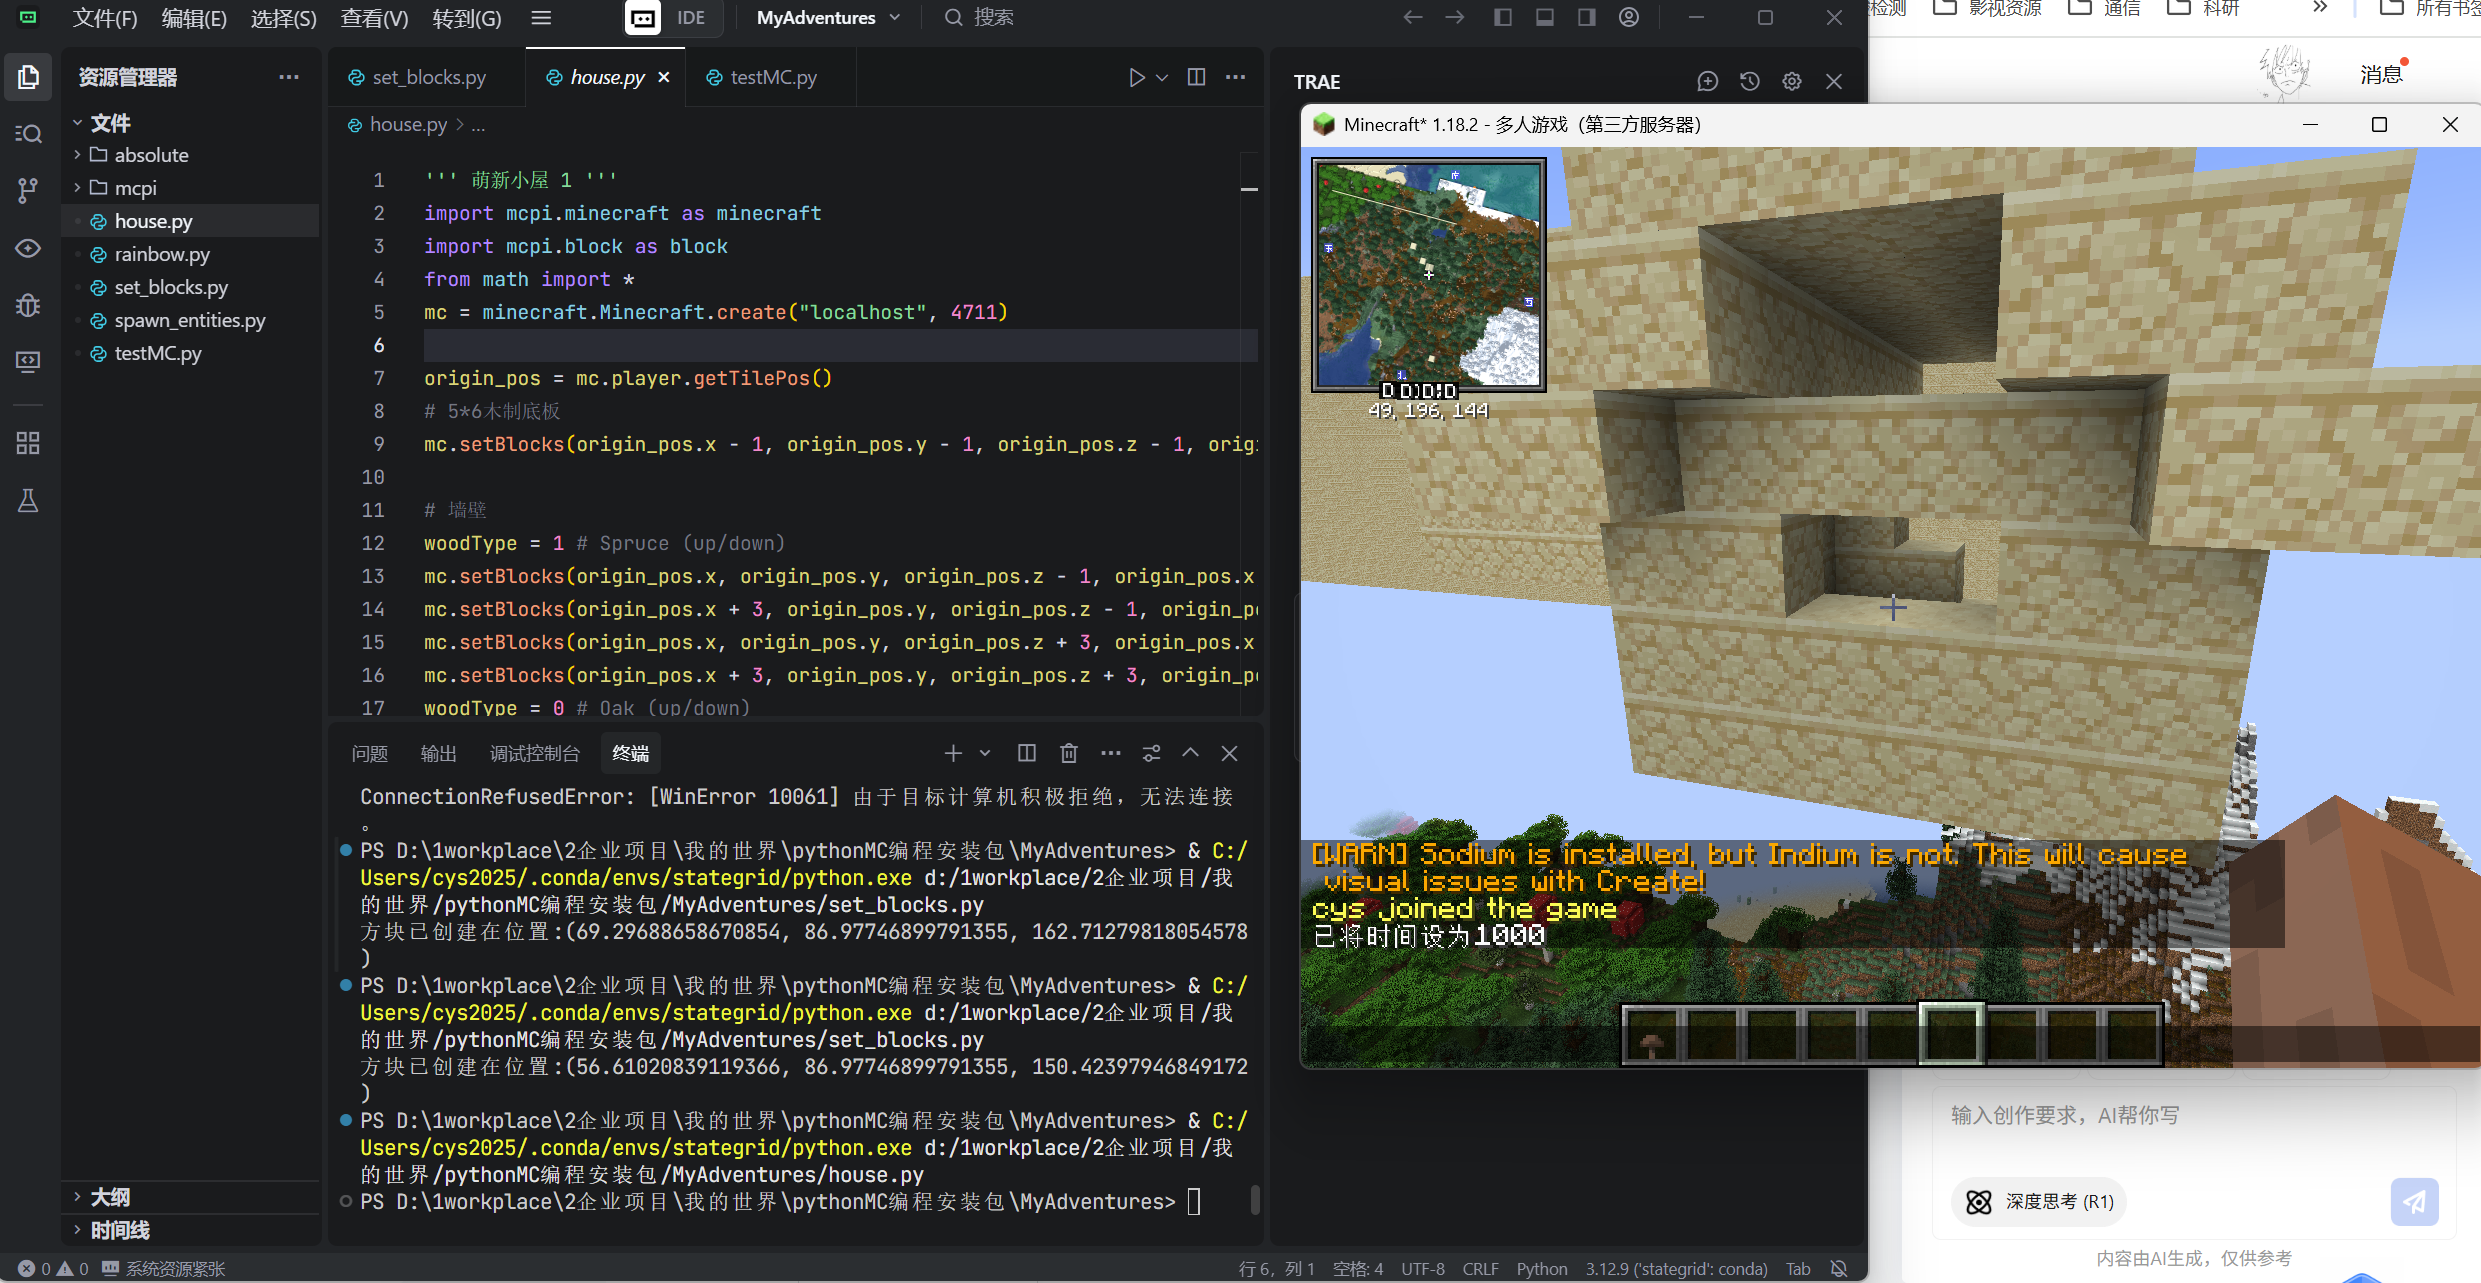This screenshot has height=1283, width=2481.
Task: Open the Remote Explorer monitor icon
Action: (28, 361)
